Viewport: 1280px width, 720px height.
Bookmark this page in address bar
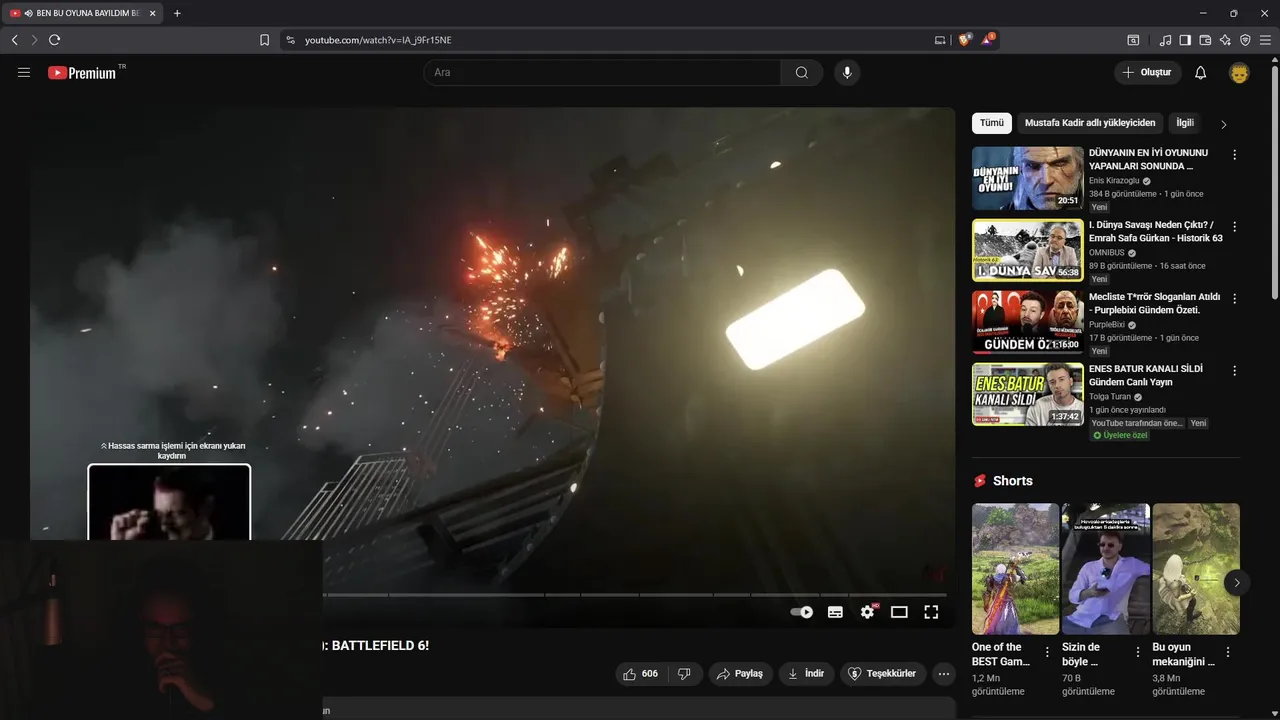(264, 40)
